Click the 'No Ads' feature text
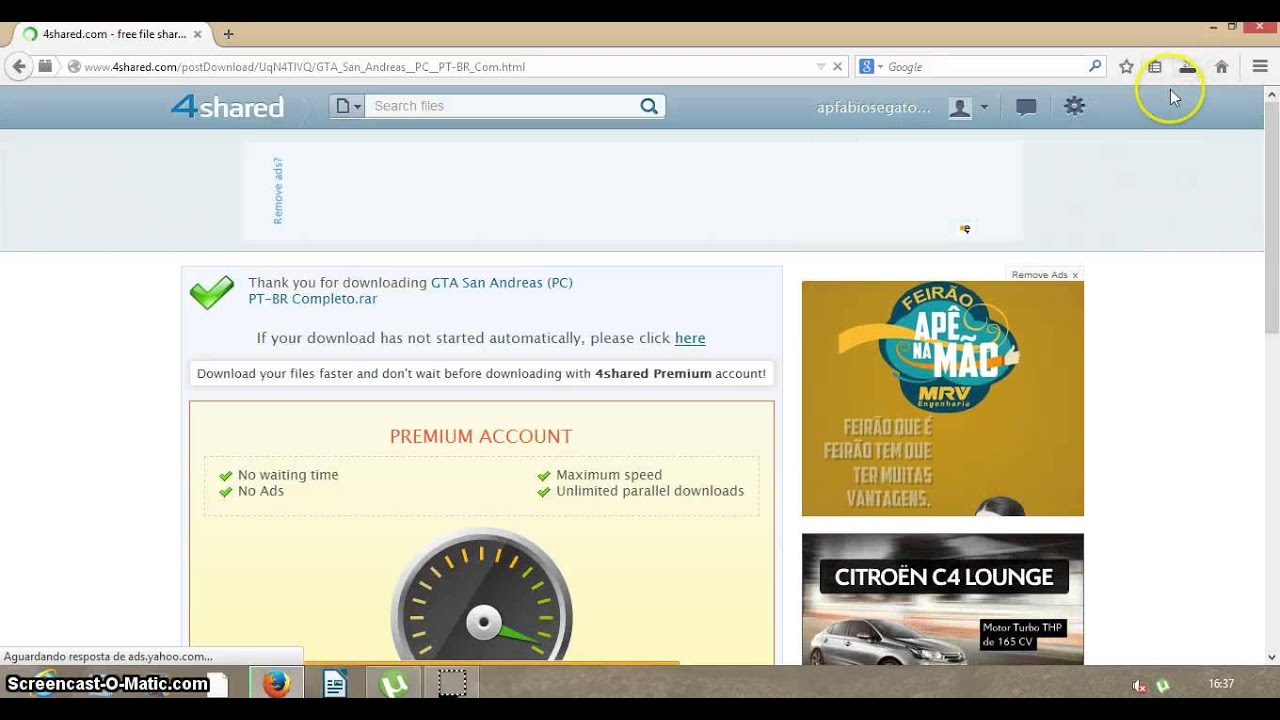 tap(261, 491)
